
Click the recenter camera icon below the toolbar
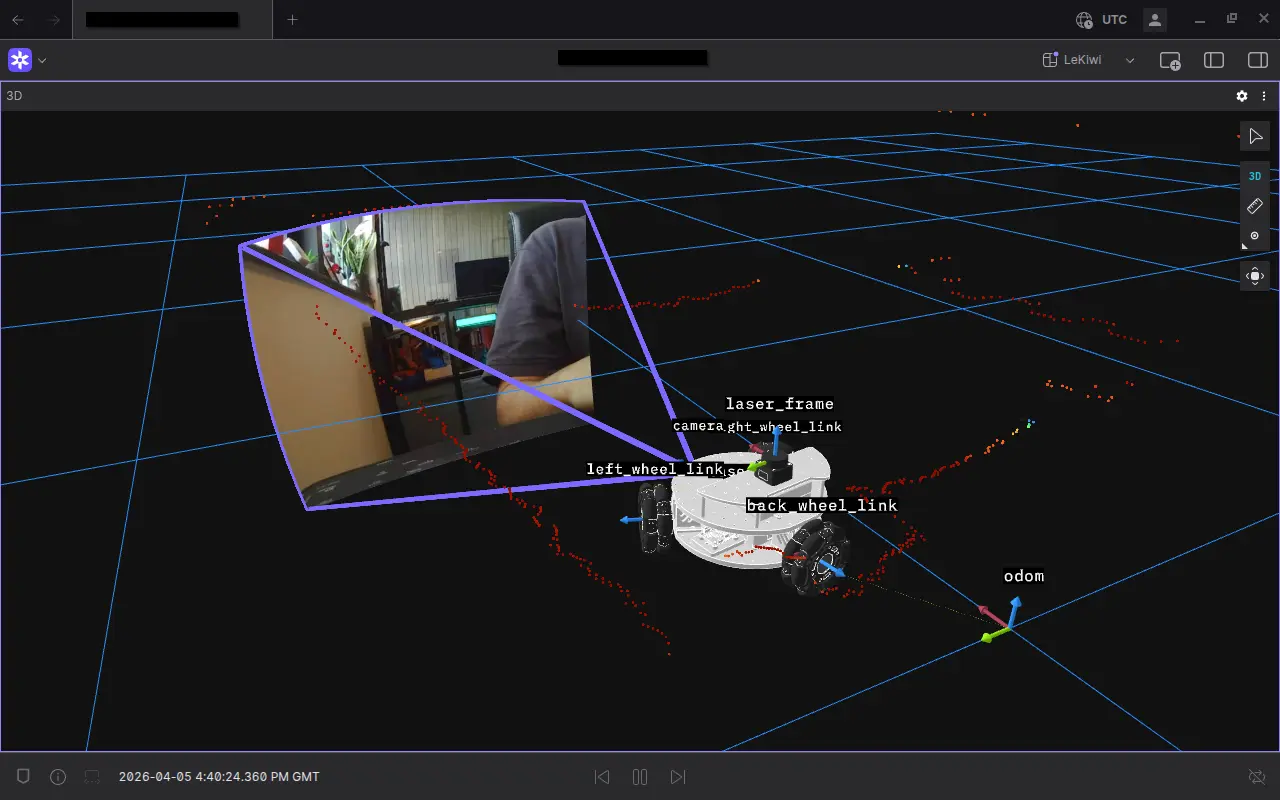click(x=1255, y=276)
